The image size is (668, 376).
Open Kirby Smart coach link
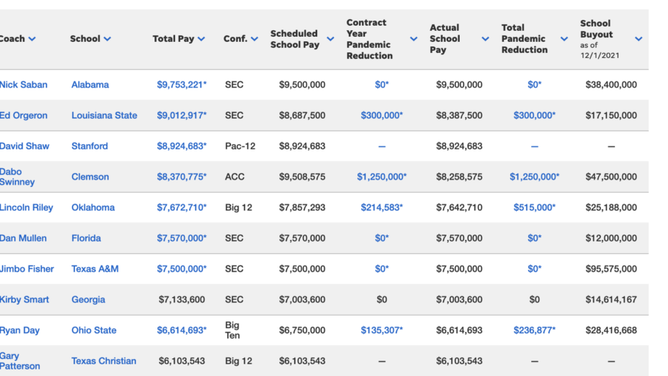point(24,299)
